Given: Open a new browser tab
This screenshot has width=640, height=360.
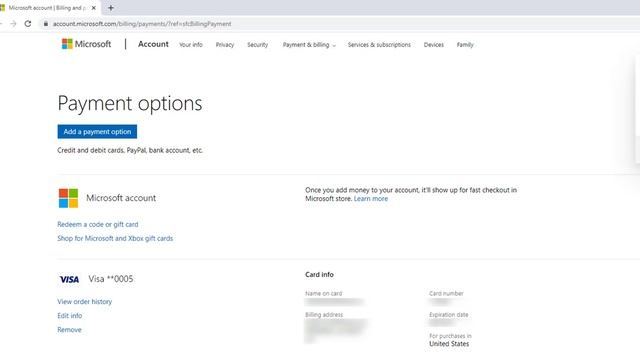Looking at the screenshot, I should point(111,8).
